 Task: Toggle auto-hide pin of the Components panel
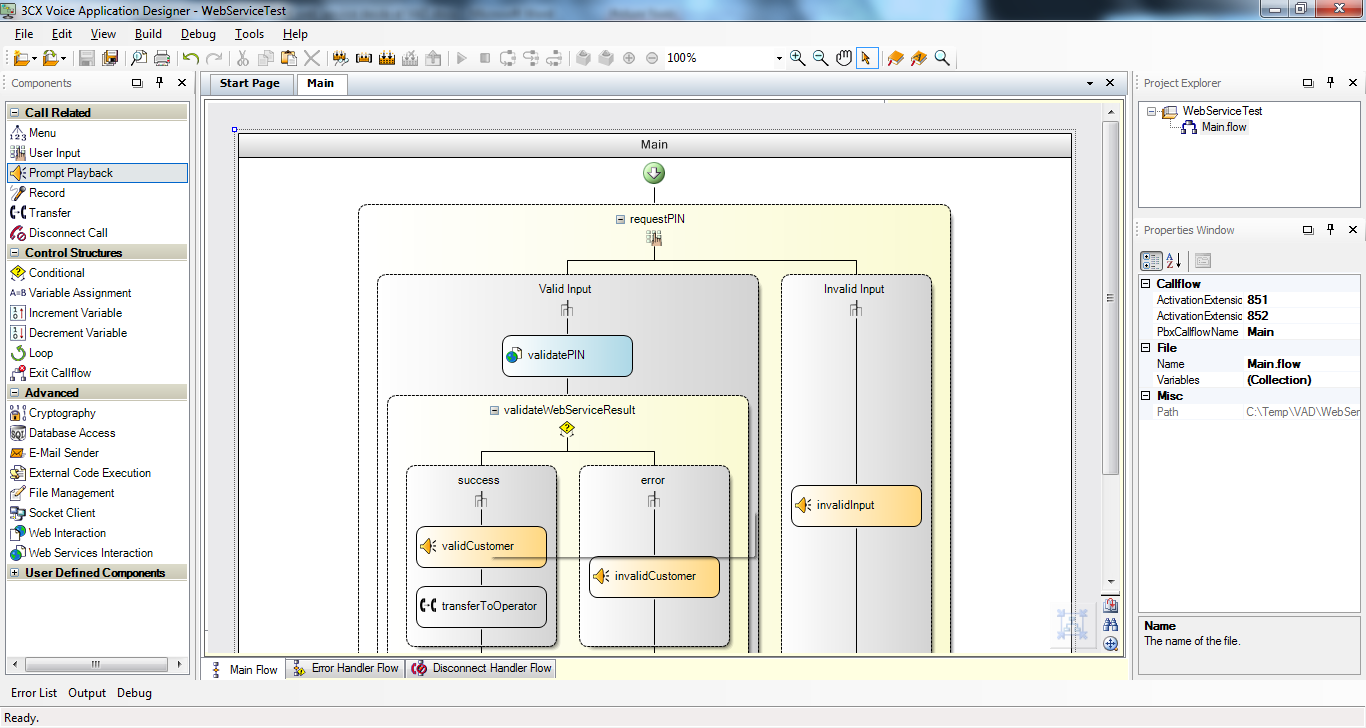[159, 83]
